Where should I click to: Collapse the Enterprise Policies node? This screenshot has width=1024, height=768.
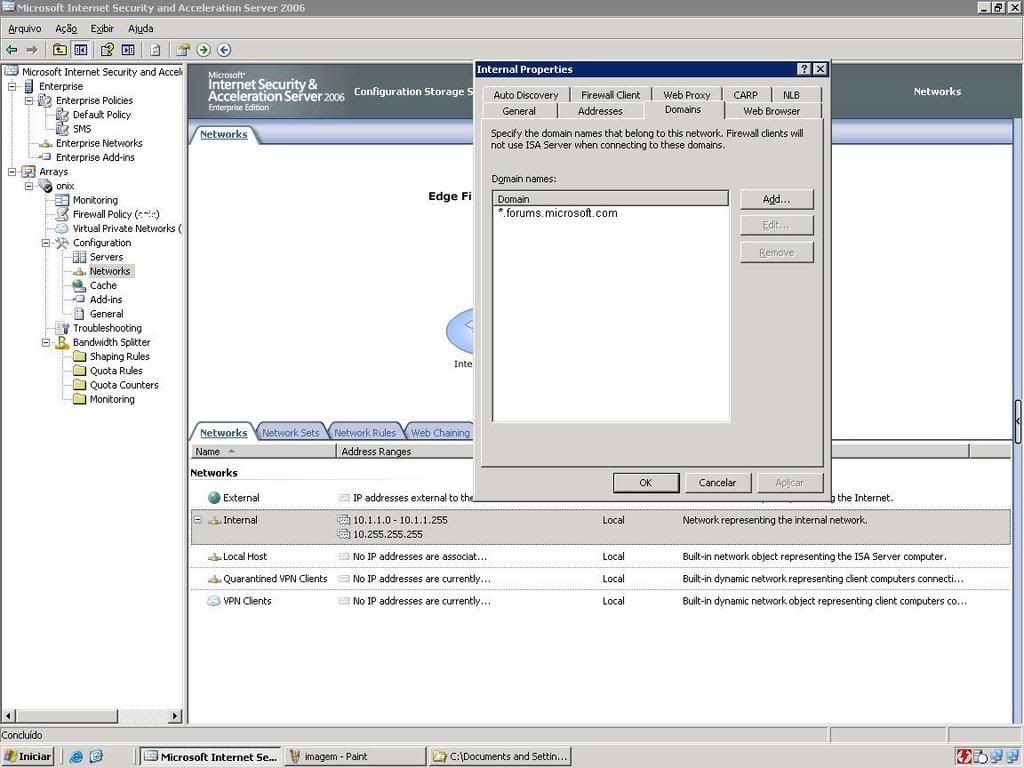pos(29,101)
